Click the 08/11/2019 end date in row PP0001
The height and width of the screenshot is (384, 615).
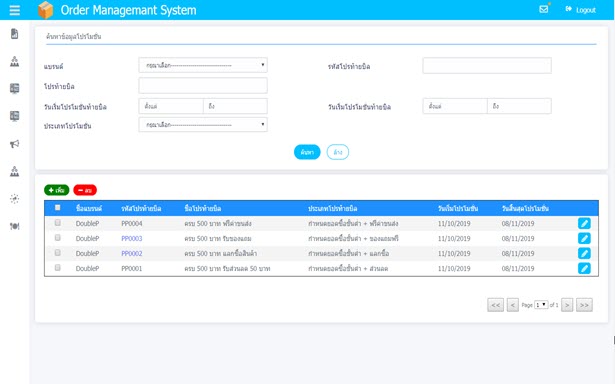518,269
